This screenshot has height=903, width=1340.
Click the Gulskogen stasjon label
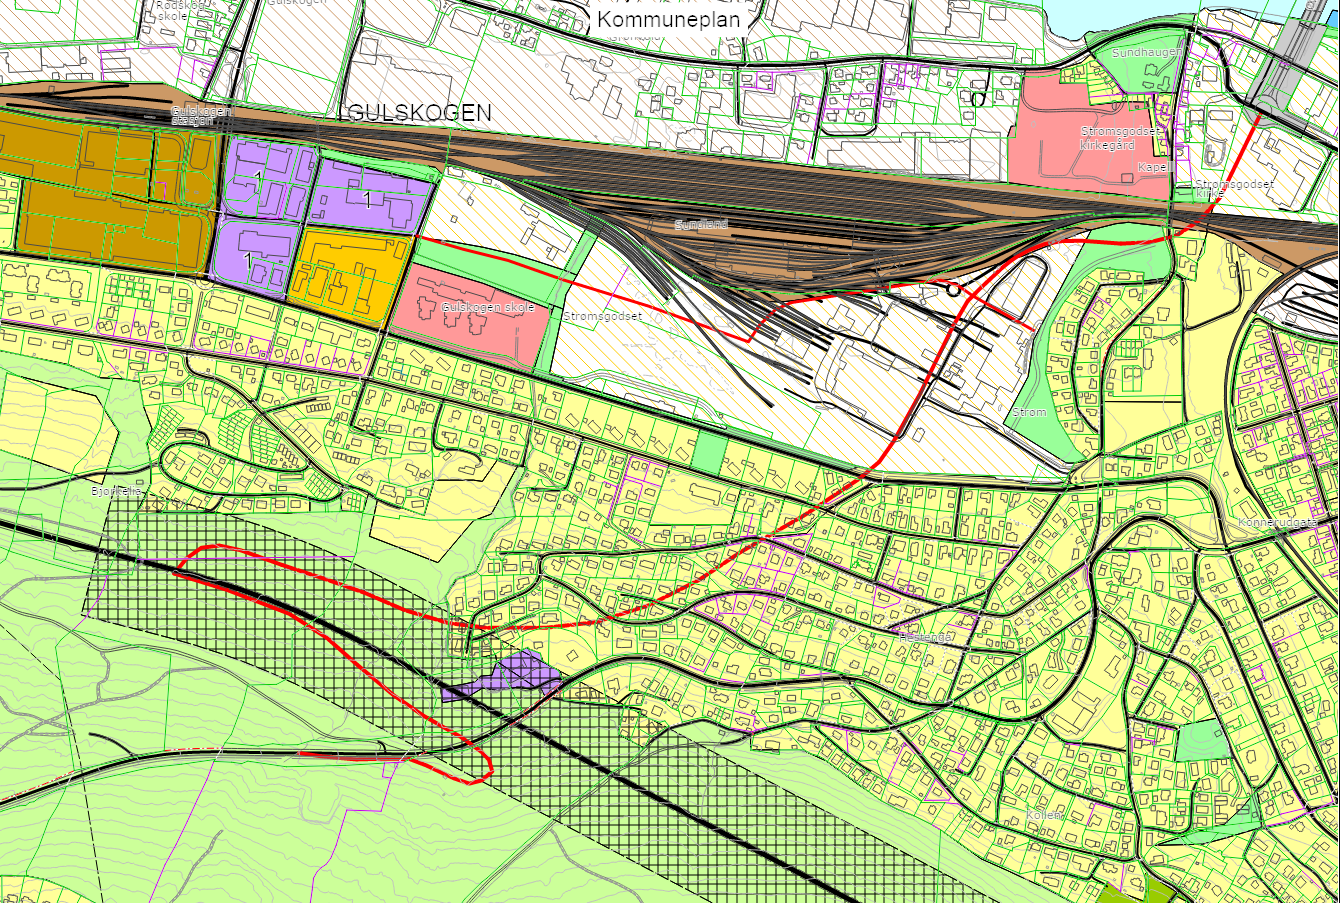click(200, 115)
